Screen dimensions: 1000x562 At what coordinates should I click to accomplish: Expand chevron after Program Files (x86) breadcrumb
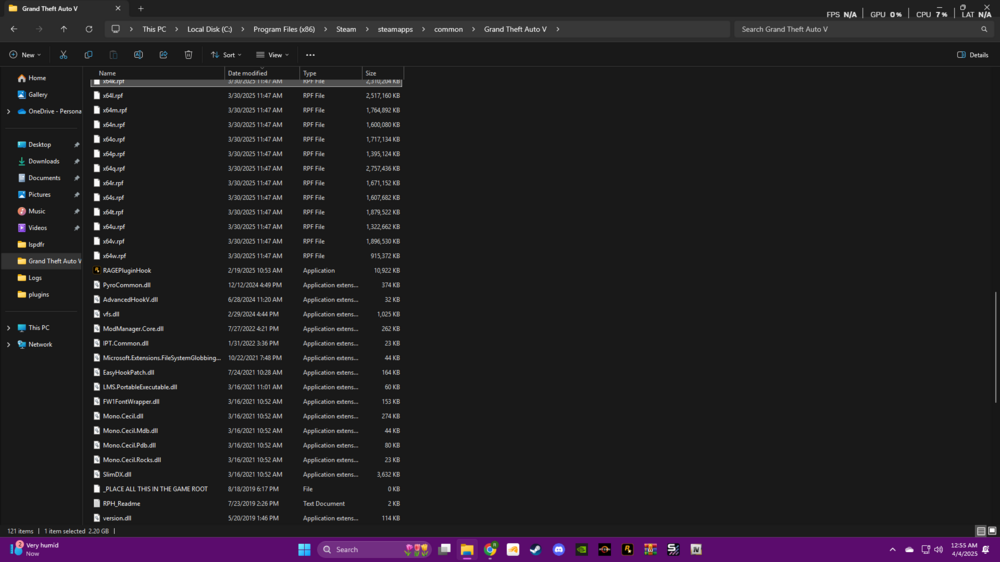(x=325, y=29)
